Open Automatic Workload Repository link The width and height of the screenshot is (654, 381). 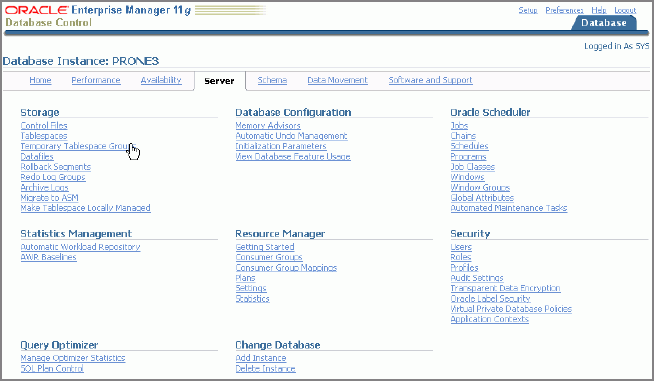tap(80, 247)
